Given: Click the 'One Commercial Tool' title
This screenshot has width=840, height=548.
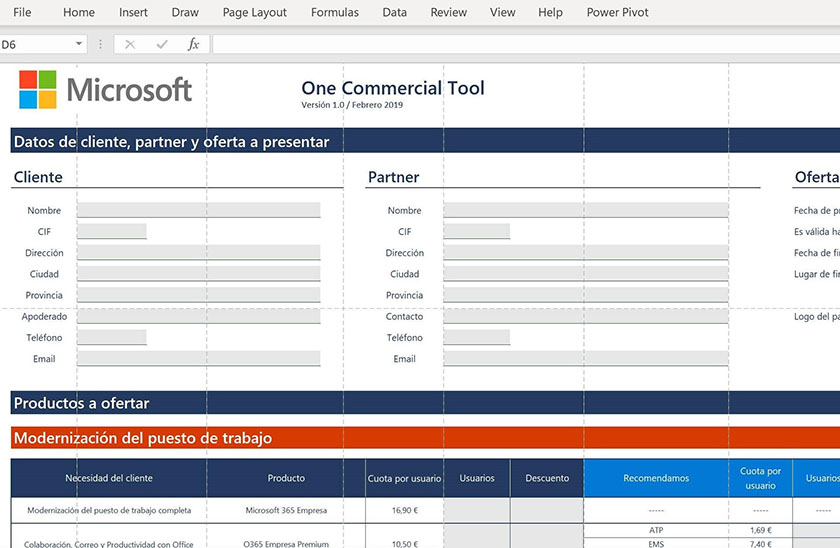Looking at the screenshot, I should pyautogui.click(x=393, y=88).
